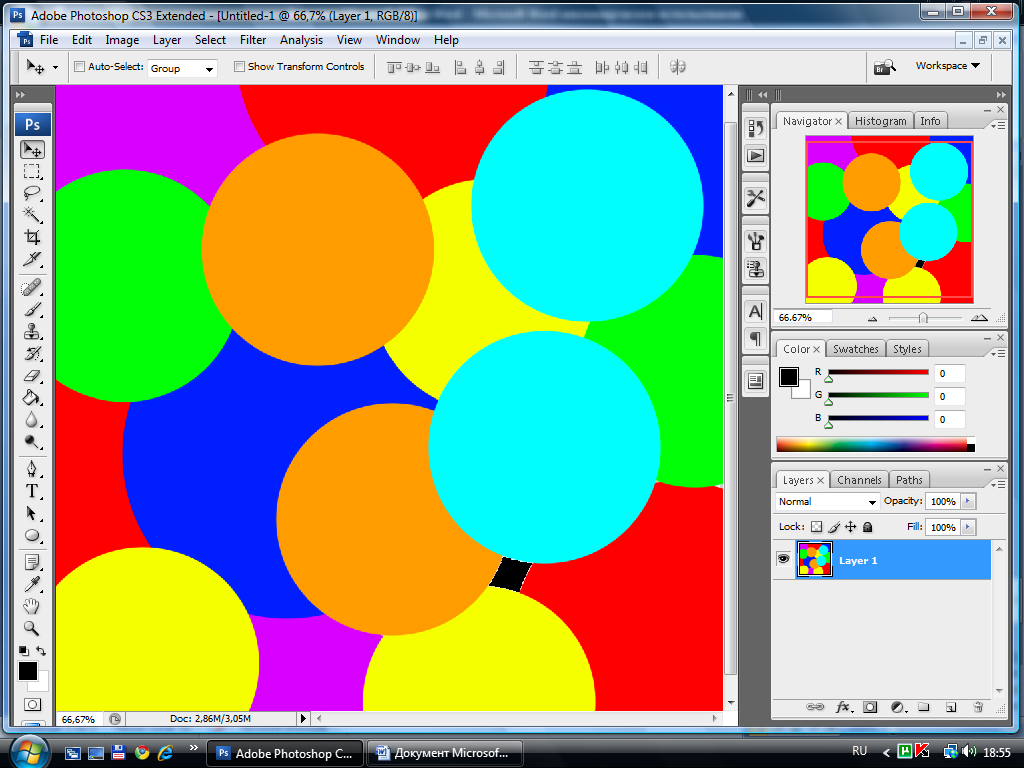Image resolution: width=1024 pixels, height=768 pixels.
Task: Select the Move tool
Action: point(32,150)
